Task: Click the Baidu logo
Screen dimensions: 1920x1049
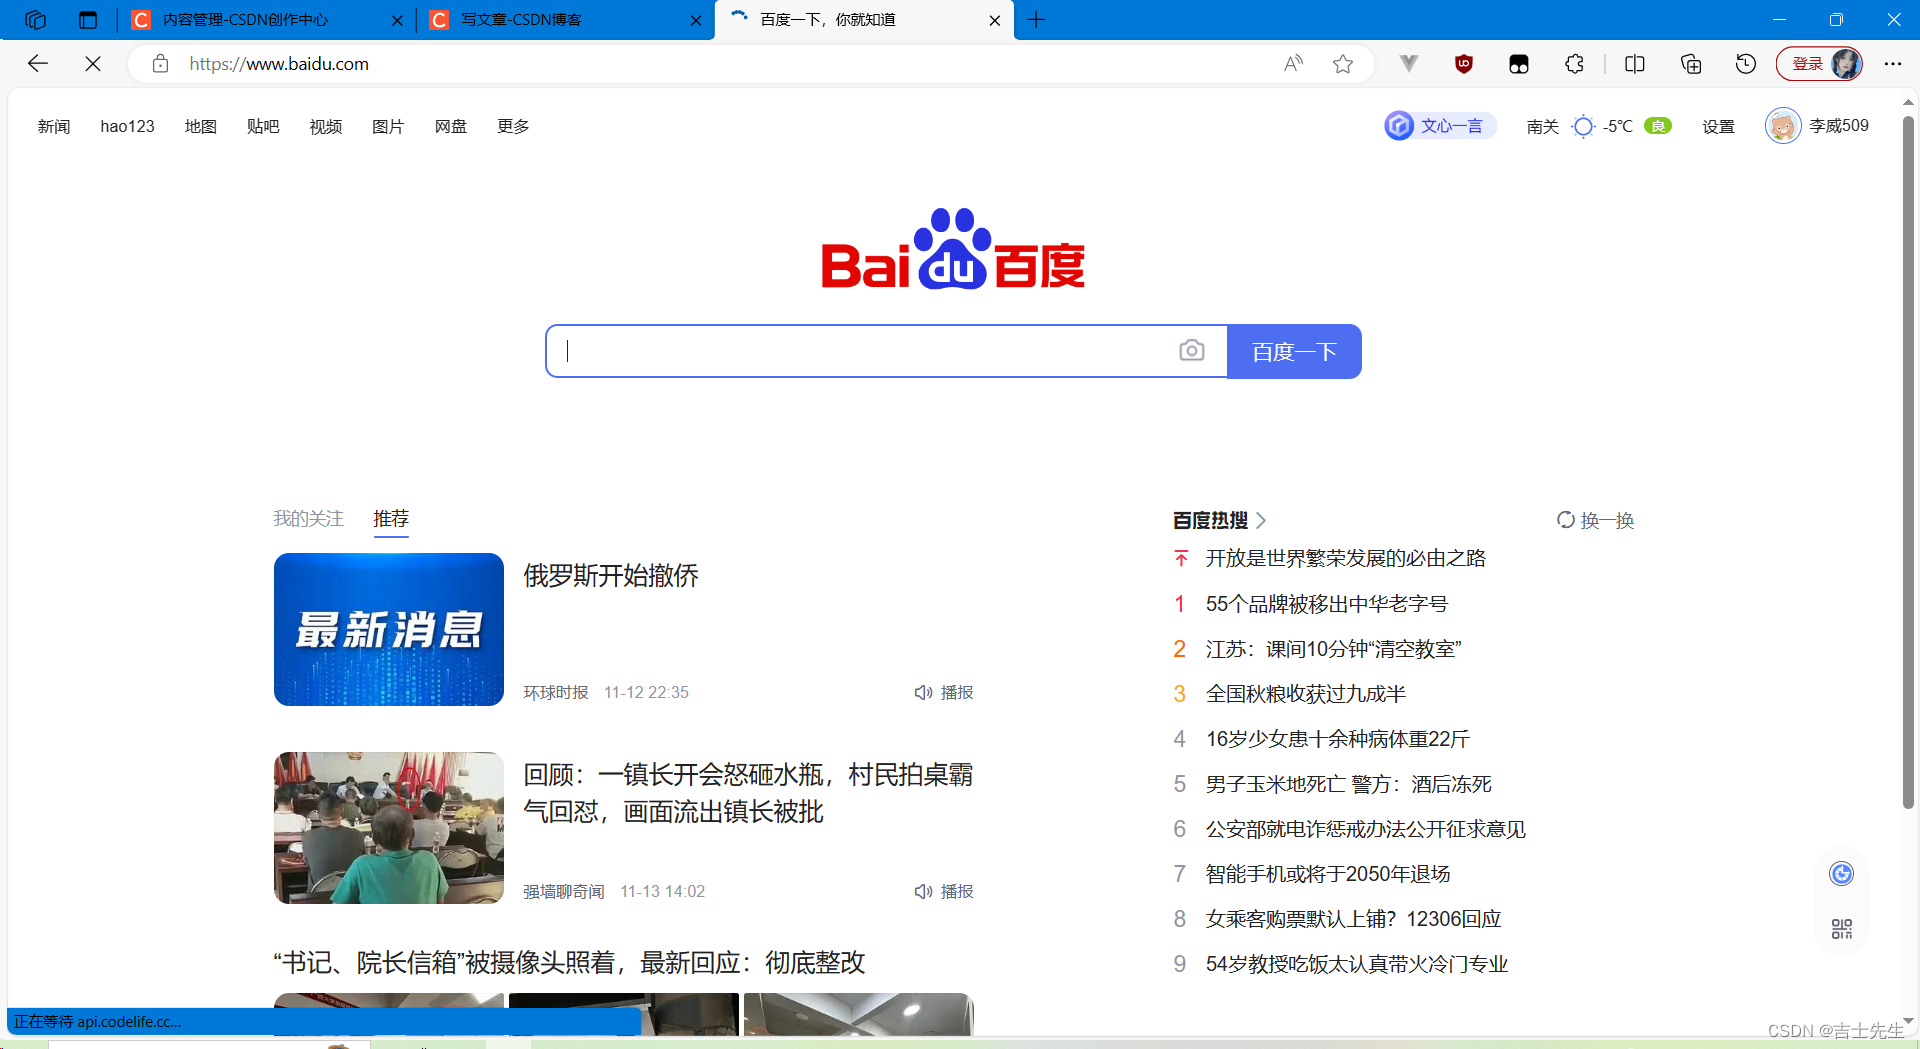Action: 953,249
